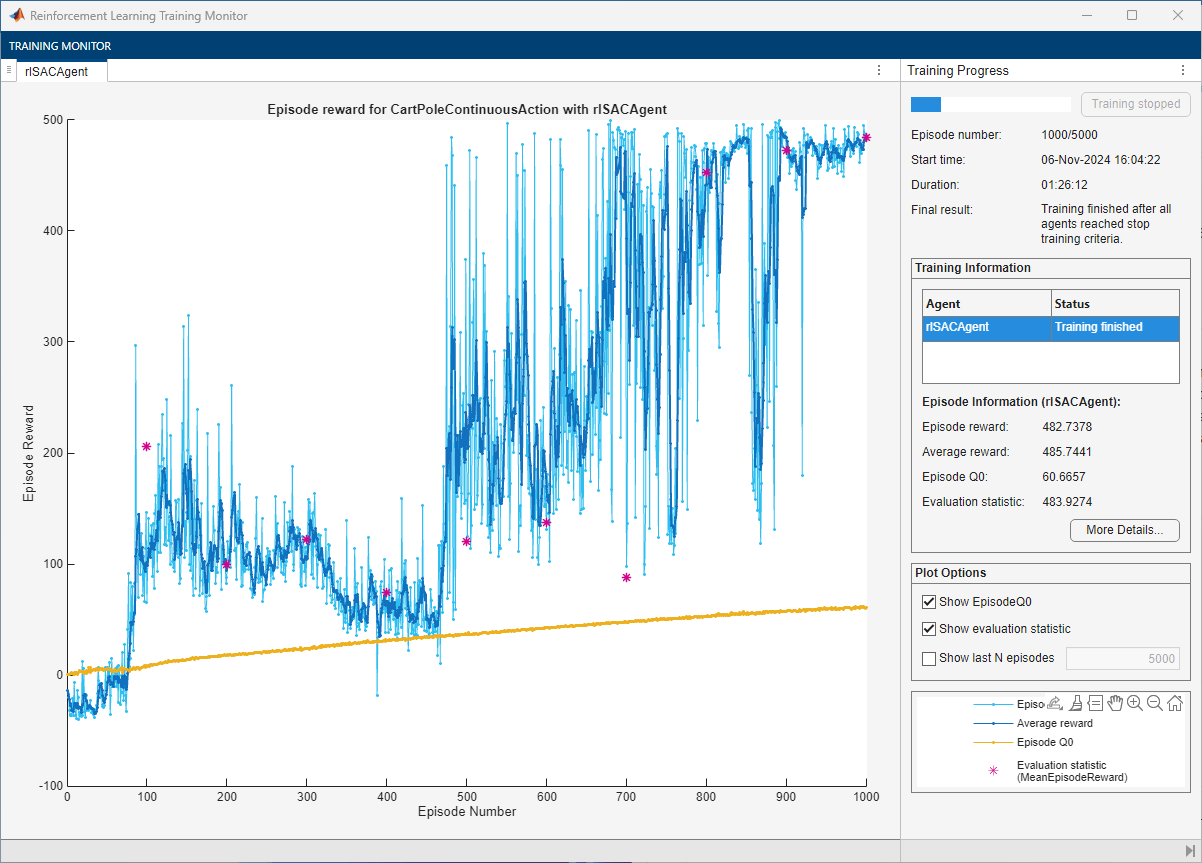
Task: Enable the data tips tool
Action: (1095, 703)
